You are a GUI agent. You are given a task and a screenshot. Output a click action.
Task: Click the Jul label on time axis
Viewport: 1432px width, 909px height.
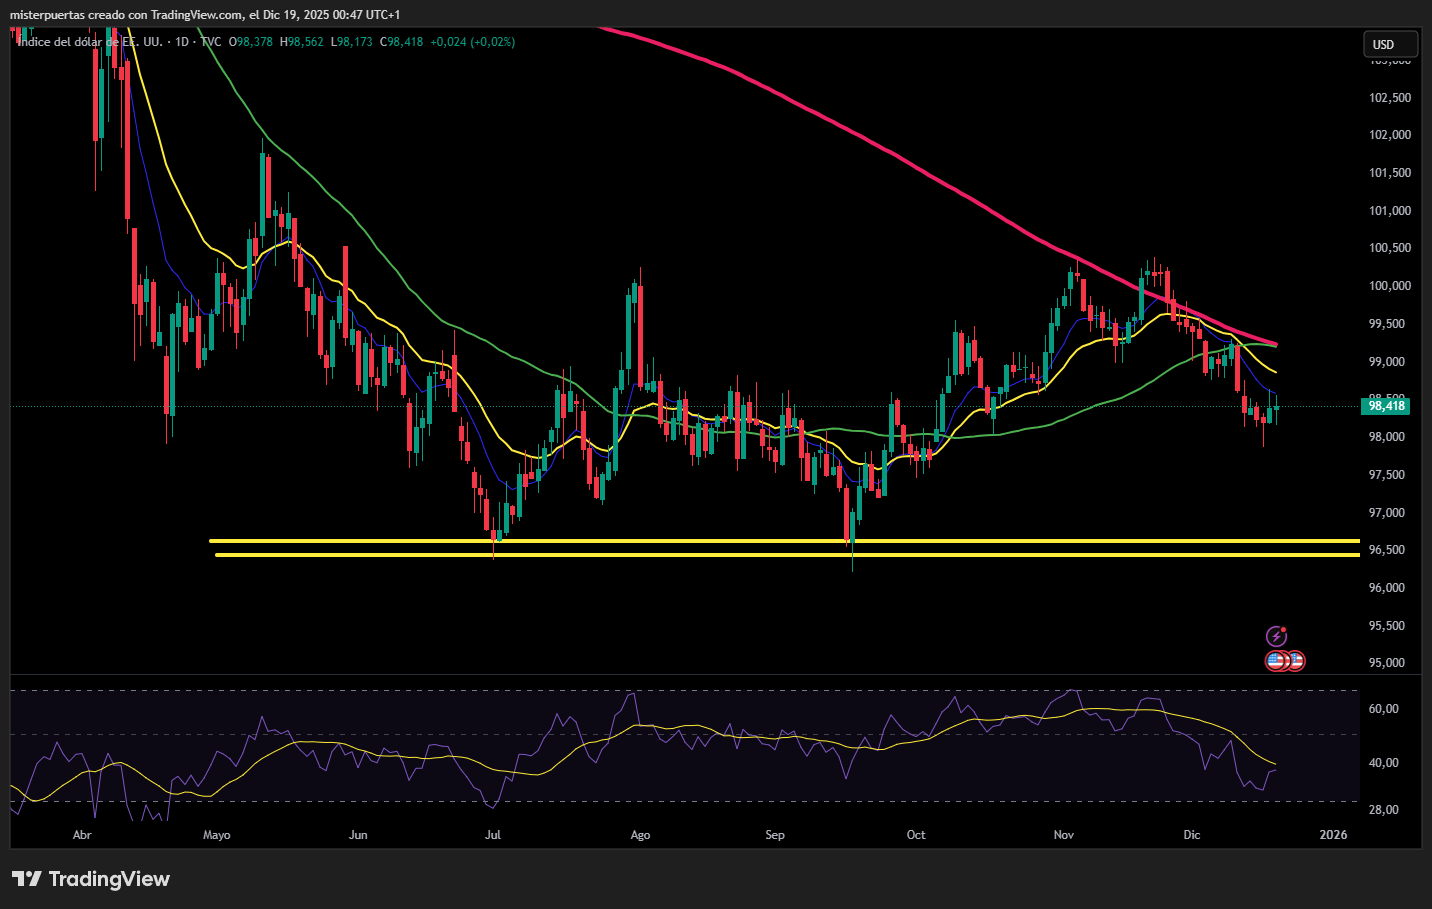click(x=493, y=835)
